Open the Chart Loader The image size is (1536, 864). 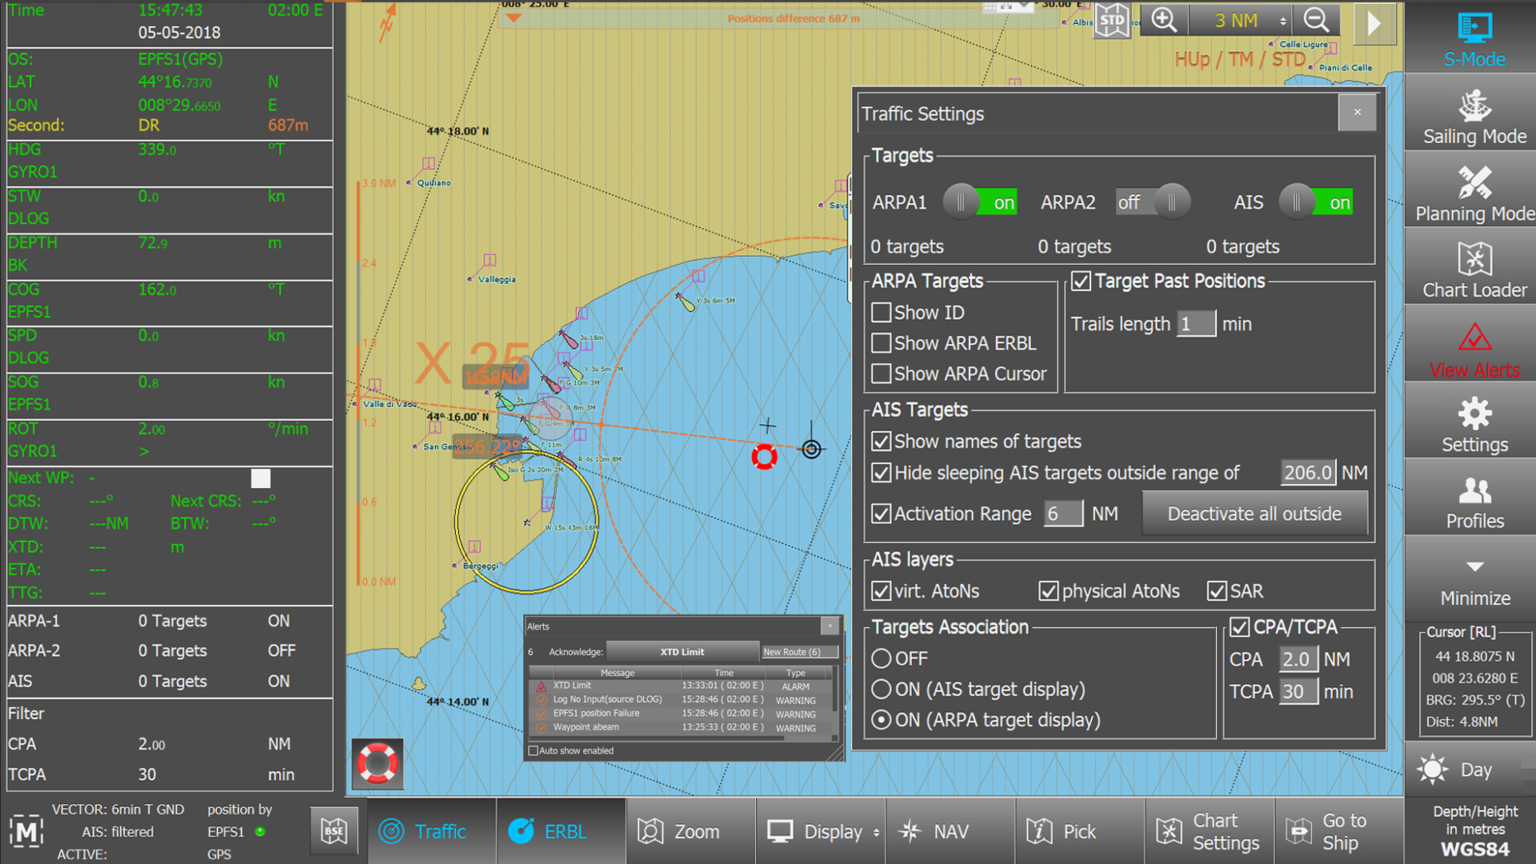pos(1474,270)
